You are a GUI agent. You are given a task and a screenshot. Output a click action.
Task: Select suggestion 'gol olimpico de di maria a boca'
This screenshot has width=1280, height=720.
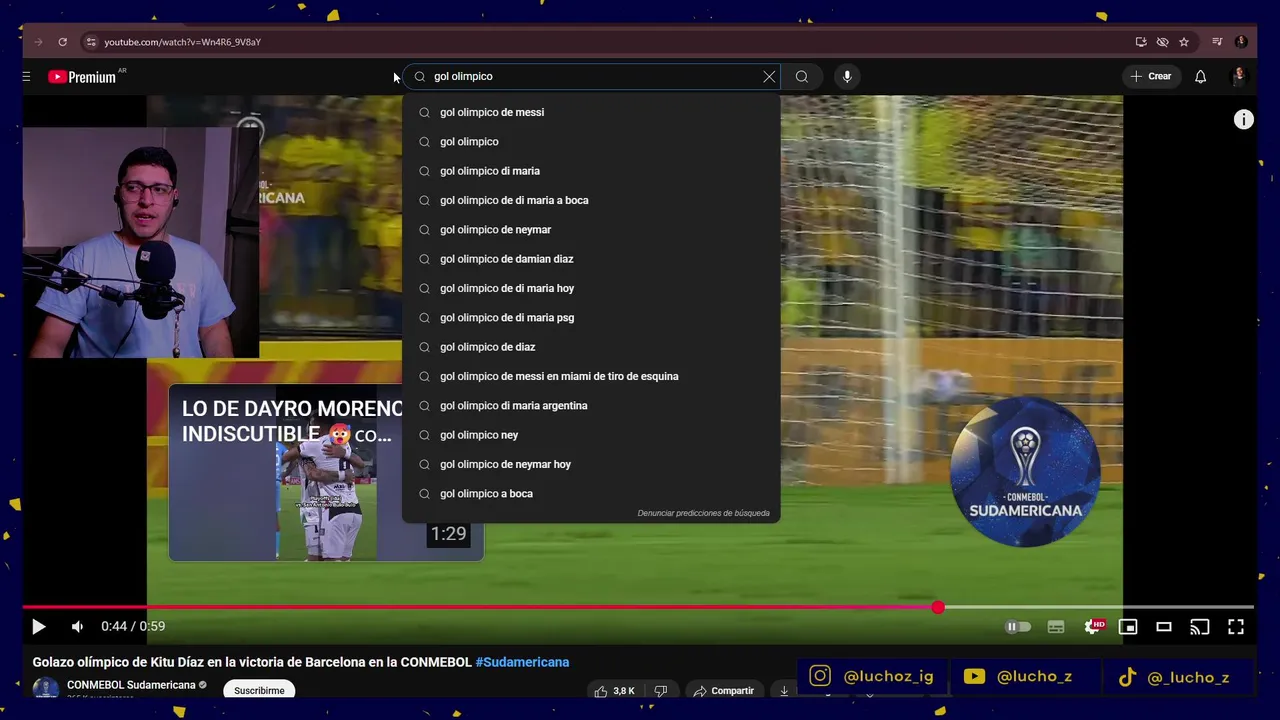591,200
